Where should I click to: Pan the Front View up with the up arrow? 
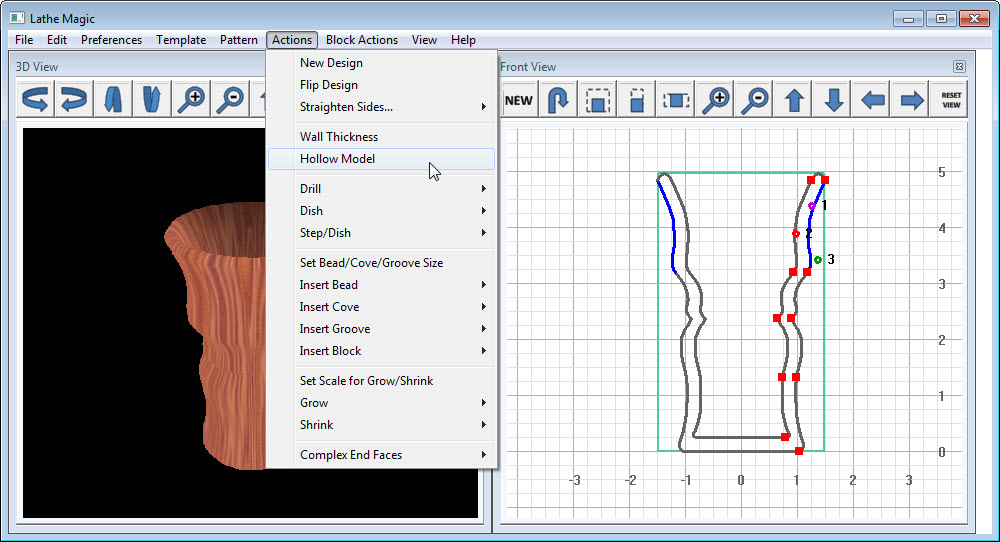[x=795, y=100]
